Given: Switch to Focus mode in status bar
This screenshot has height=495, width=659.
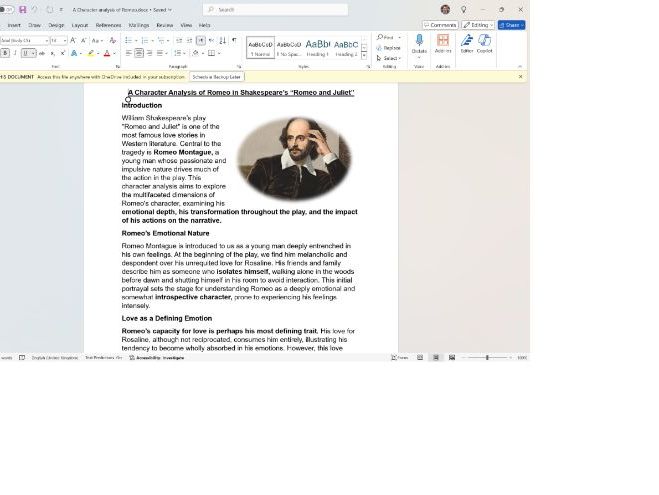Looking at the screenshot, I should [x=400, y=358].
